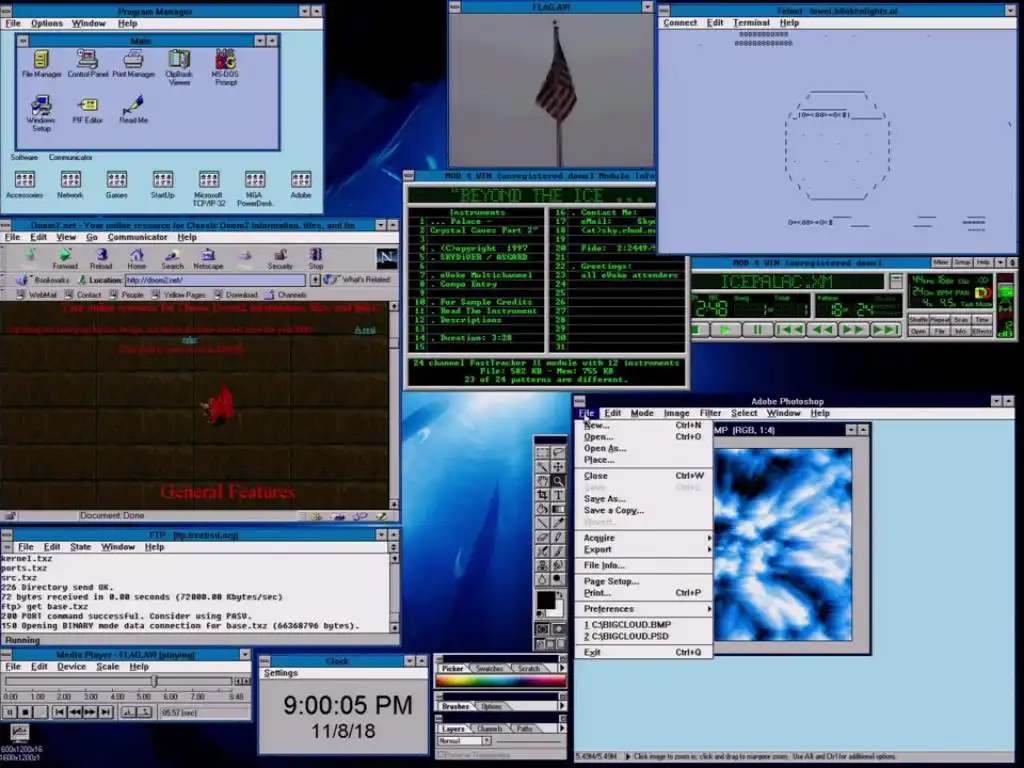Image resolution: width=1024 pixels, height=768 pixels.
Task: Toggle Time display mode in MOD4WIN
Action: 982,319
